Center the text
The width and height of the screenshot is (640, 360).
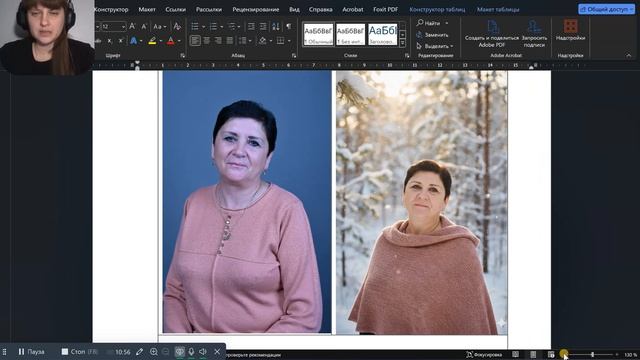(207, 41)
